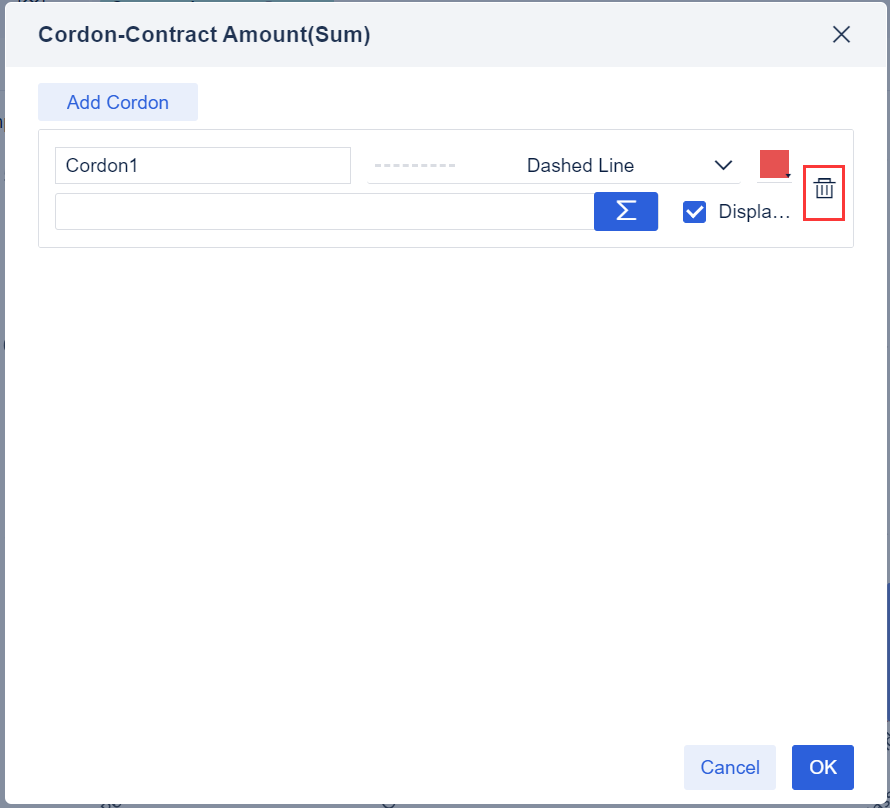
Task: Click the Cordon-Contract Amount(Sum) title
Action: [204, 35]
